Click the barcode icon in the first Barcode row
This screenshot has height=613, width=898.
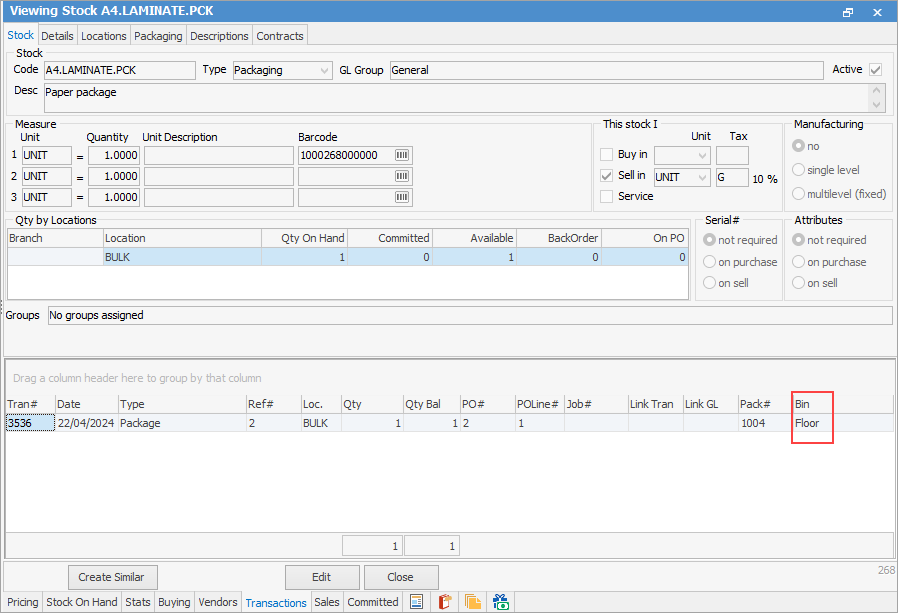402,156
